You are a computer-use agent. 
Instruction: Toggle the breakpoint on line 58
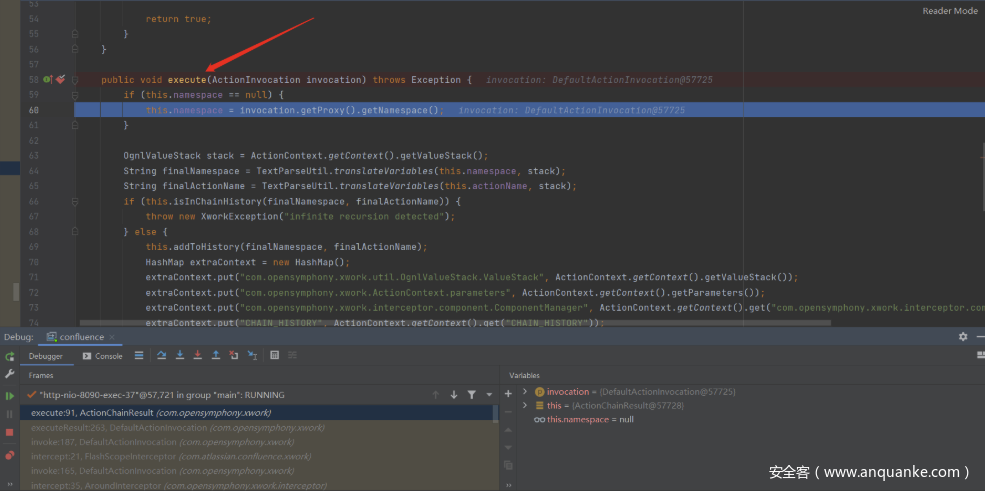click(x=60, y=79)
